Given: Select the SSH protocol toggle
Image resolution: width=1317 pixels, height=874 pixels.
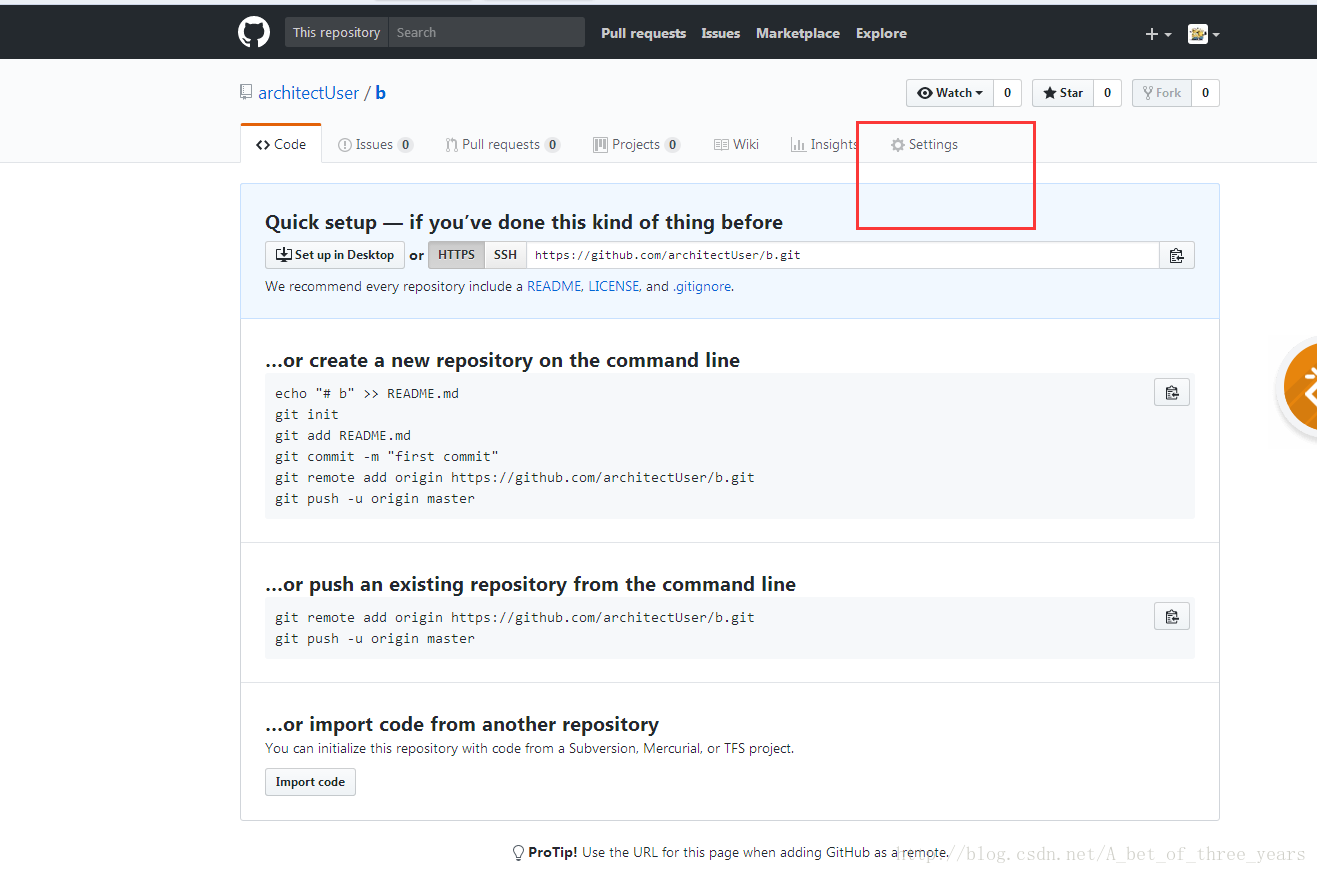Looking at the screenshot, I should [506, 255].
